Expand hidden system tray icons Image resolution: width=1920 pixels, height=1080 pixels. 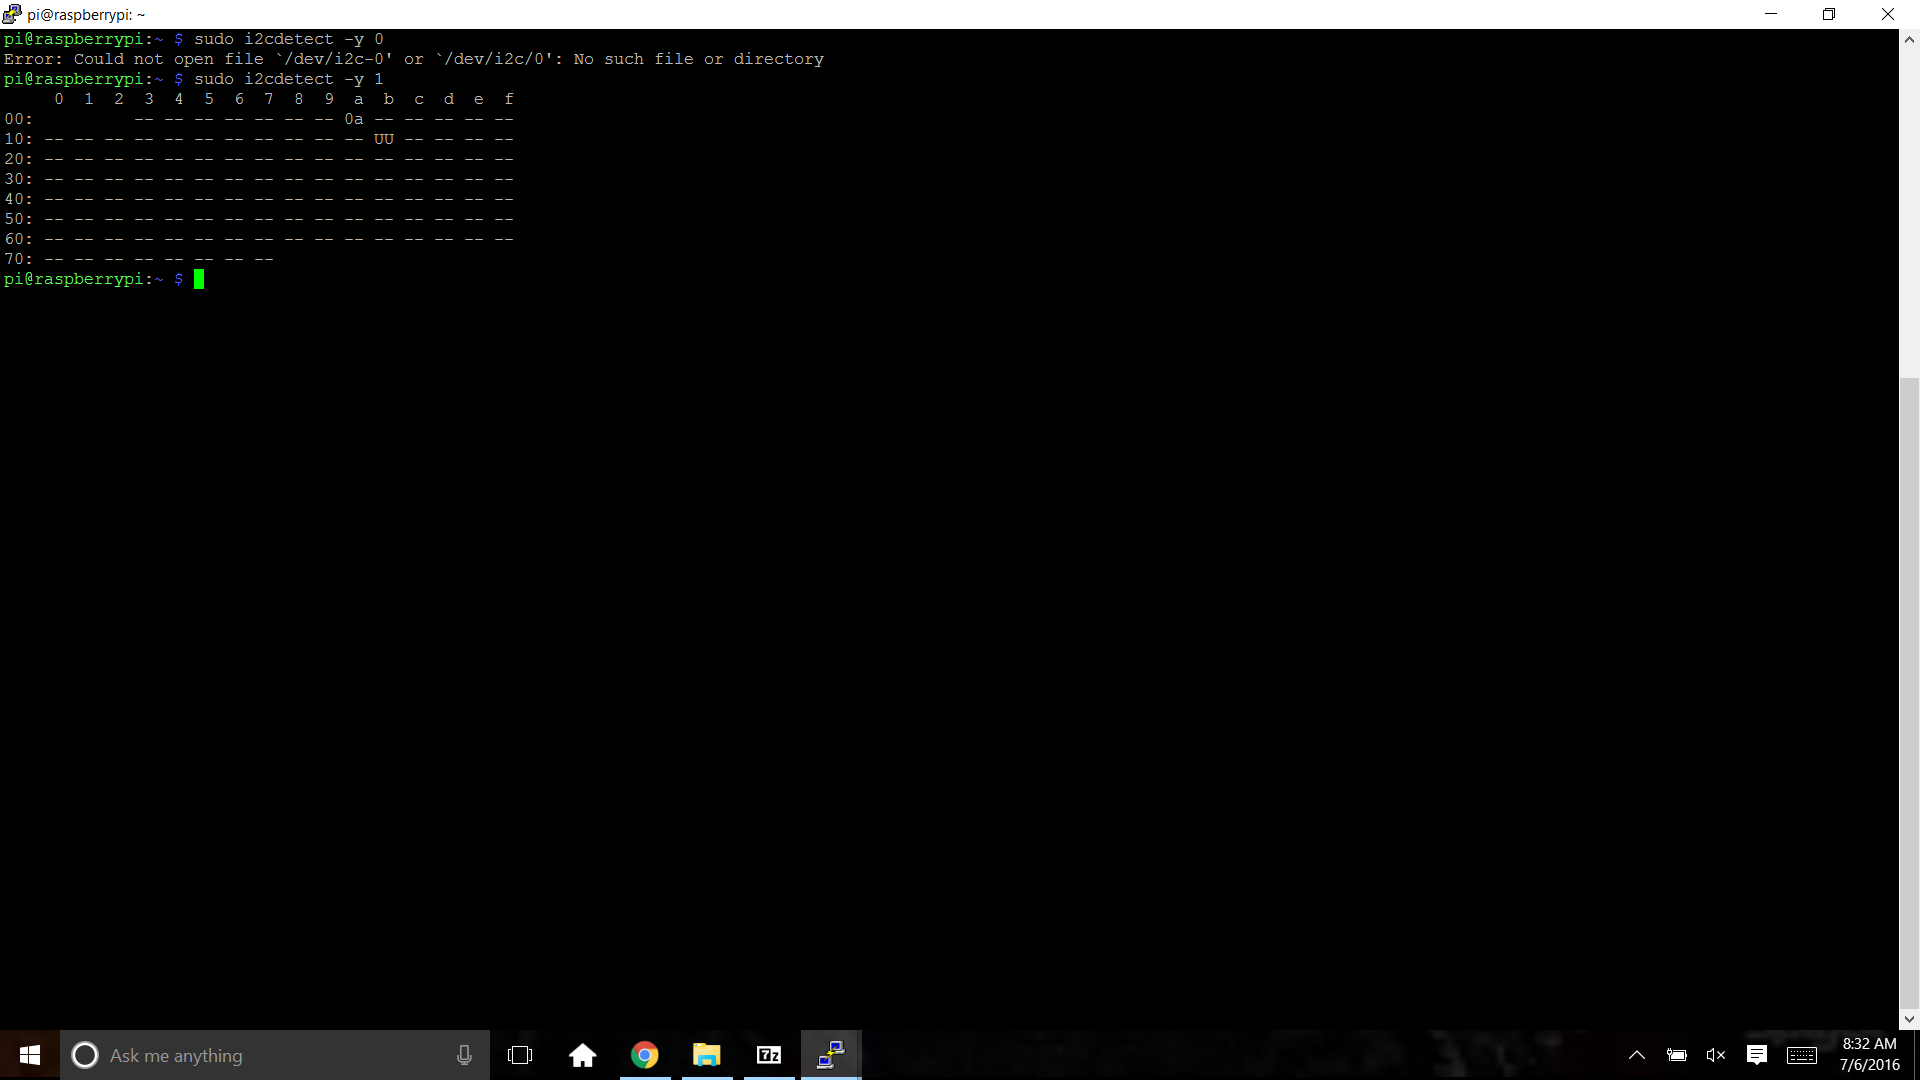click(1637, 1055)
